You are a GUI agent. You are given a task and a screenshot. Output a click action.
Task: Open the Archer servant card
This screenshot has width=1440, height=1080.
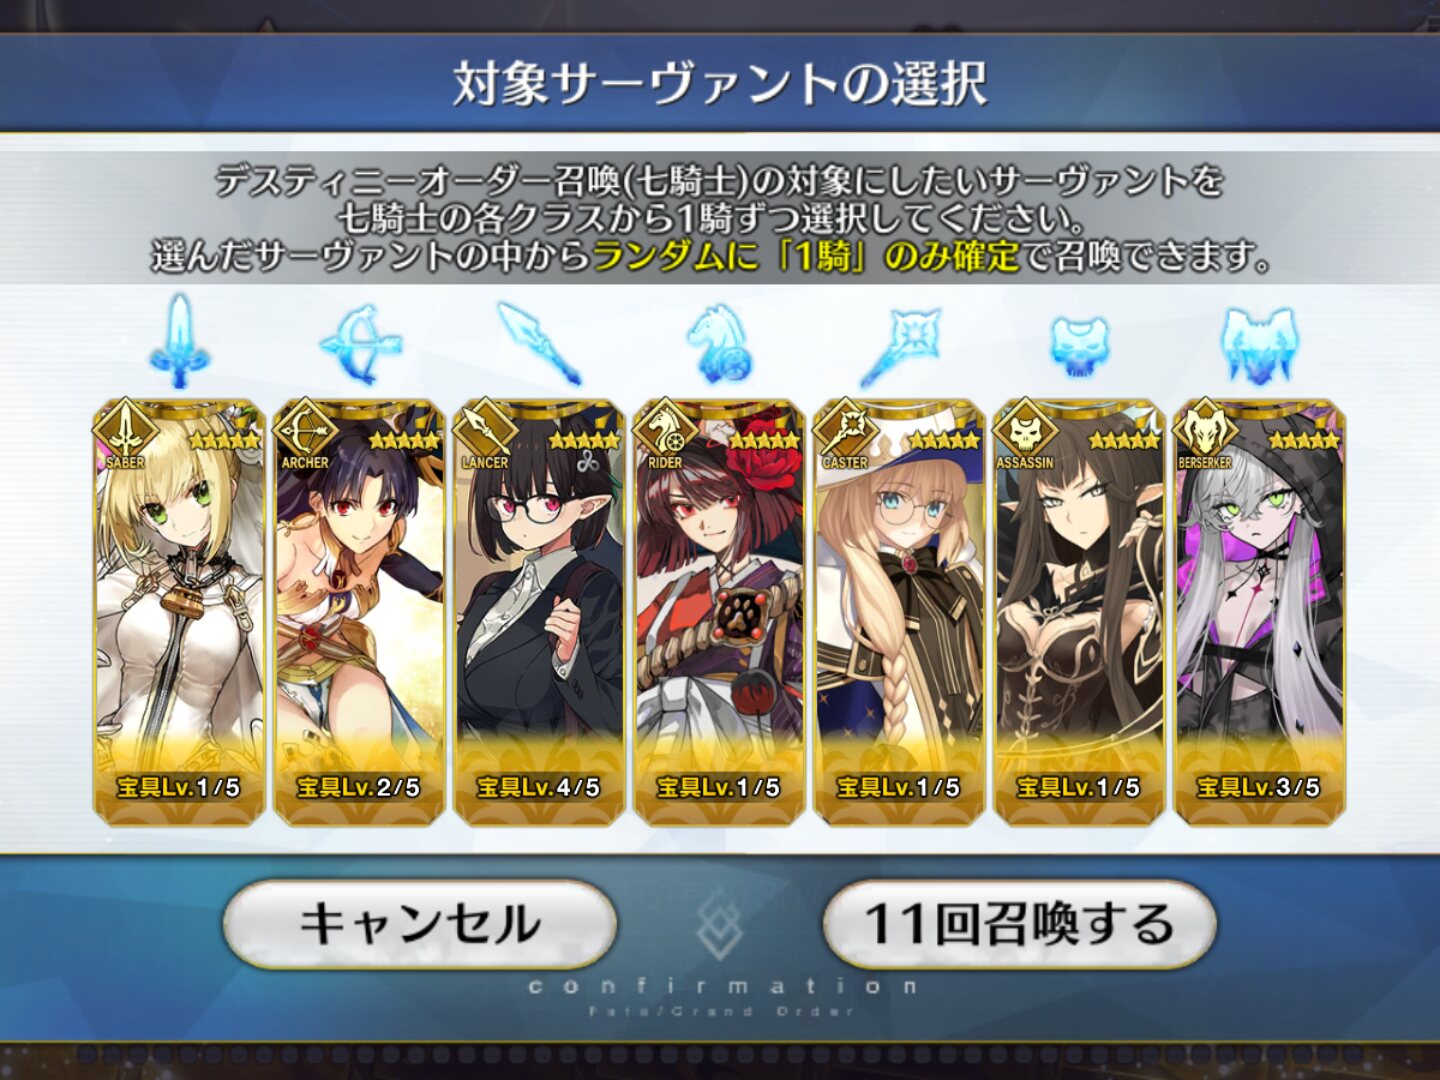(x=359, y=612)
